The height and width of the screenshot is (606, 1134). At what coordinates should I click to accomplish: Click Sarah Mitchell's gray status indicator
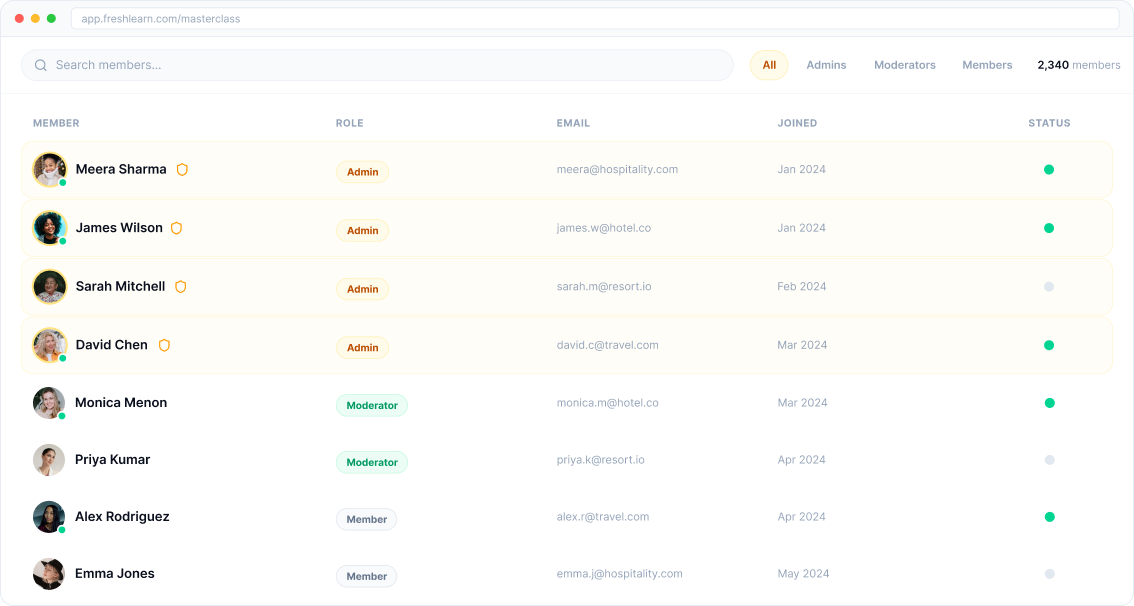click(x=1049, y=287)
